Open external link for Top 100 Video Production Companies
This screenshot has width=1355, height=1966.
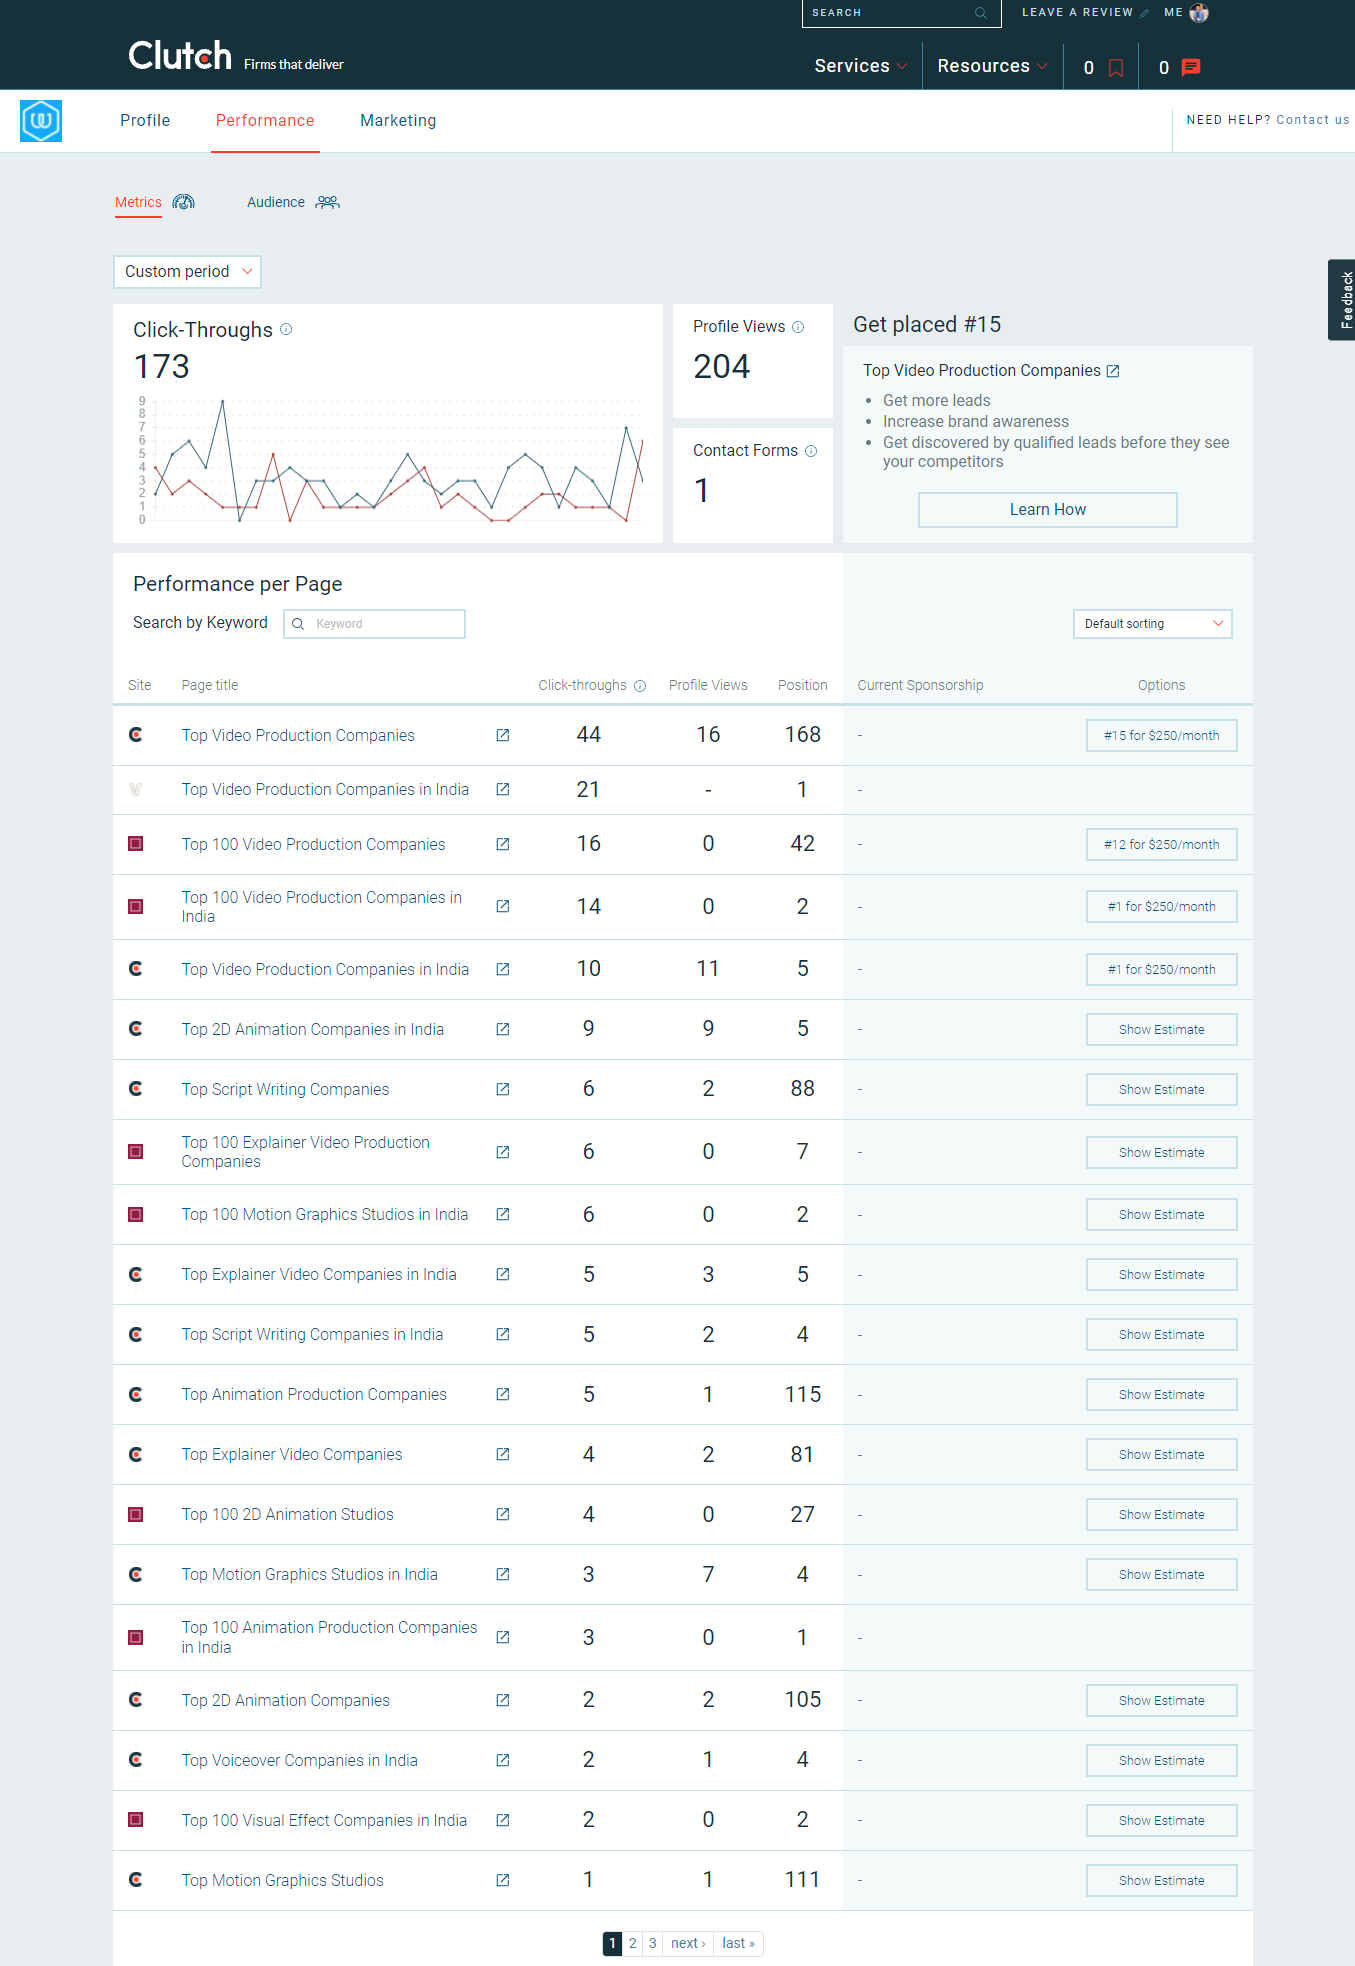coord(503,844)
